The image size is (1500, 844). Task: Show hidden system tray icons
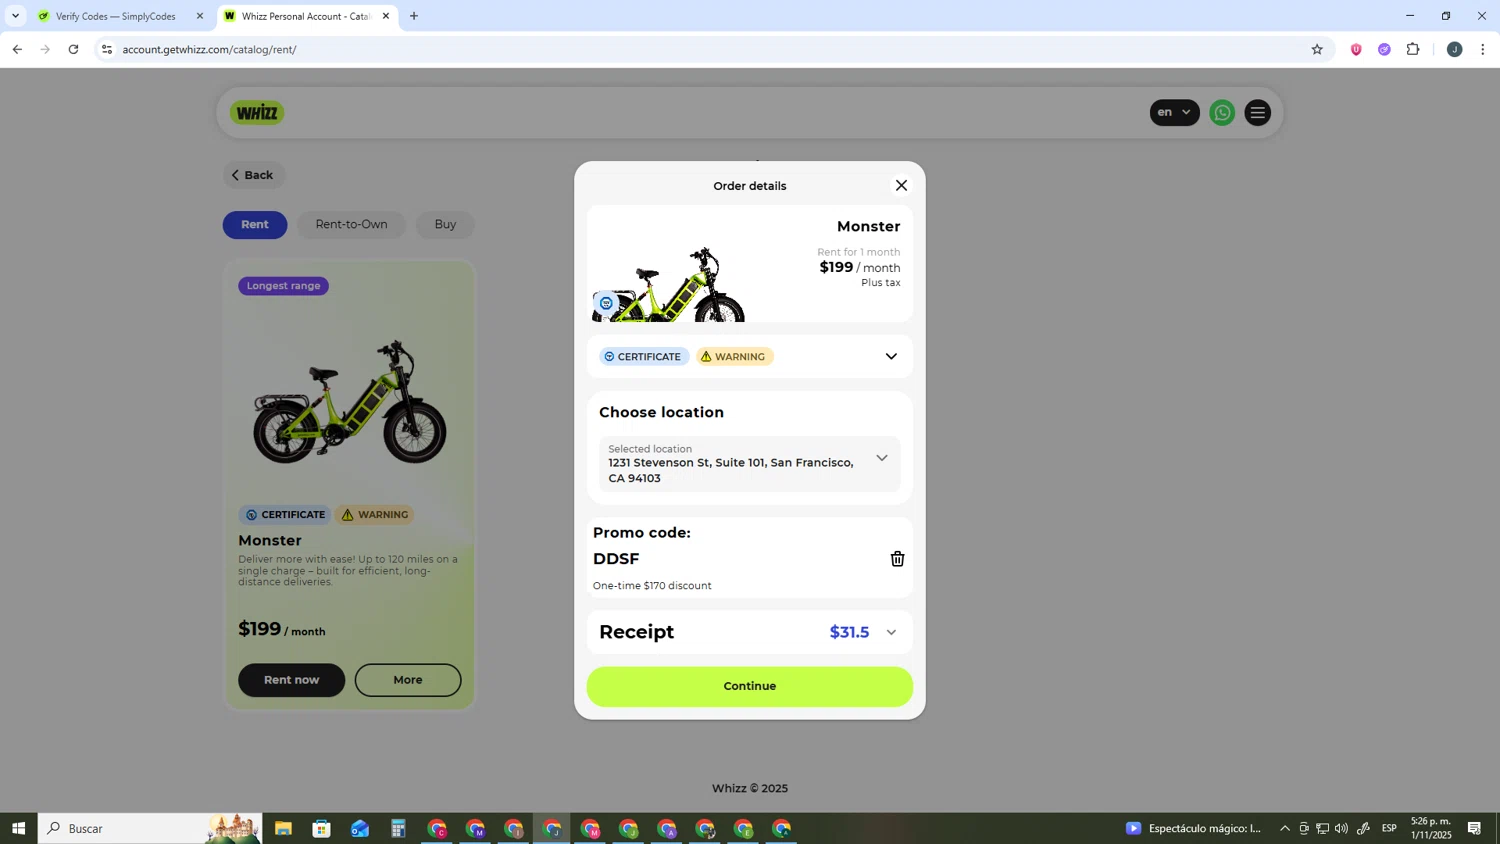[1285, 828]
